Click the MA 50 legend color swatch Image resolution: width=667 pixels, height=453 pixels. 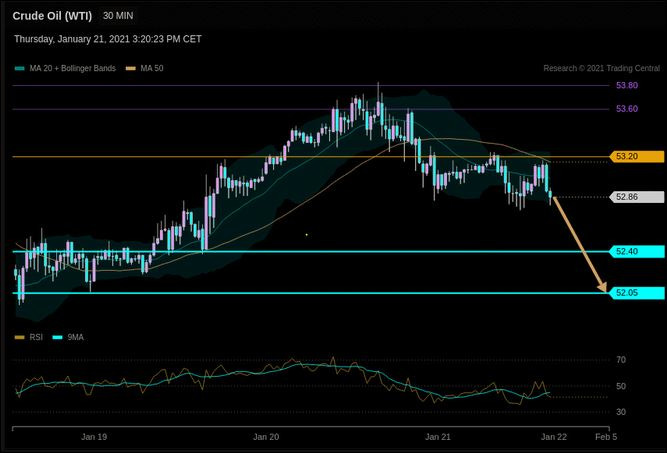(131, 68)
